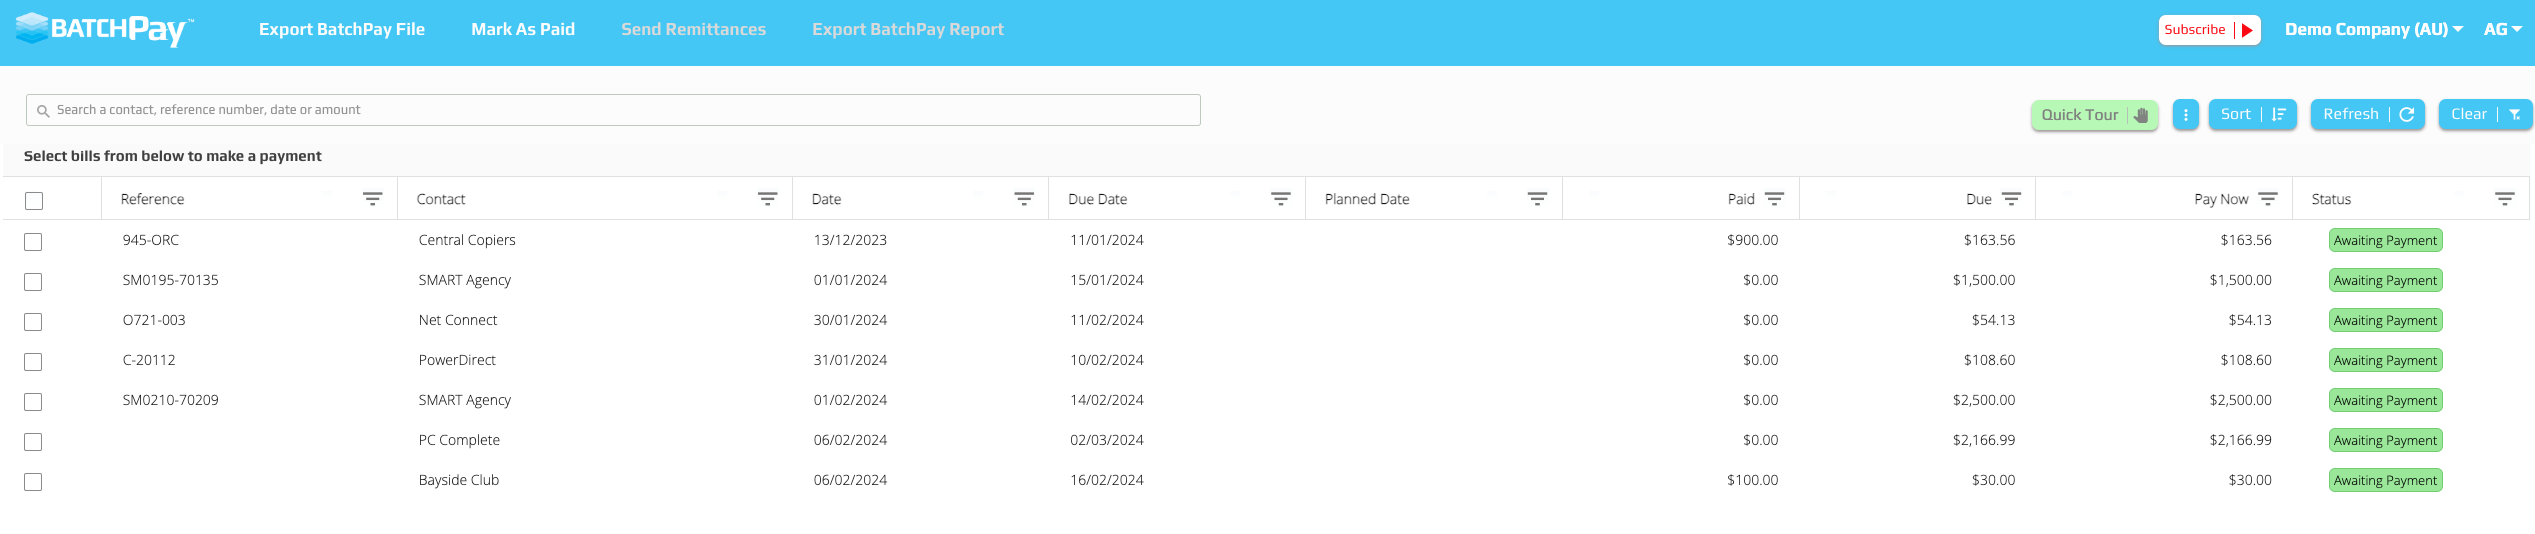Screen dimensions: 2535x534
Task: Open the Sort options button
Action: coord(2252,115)
